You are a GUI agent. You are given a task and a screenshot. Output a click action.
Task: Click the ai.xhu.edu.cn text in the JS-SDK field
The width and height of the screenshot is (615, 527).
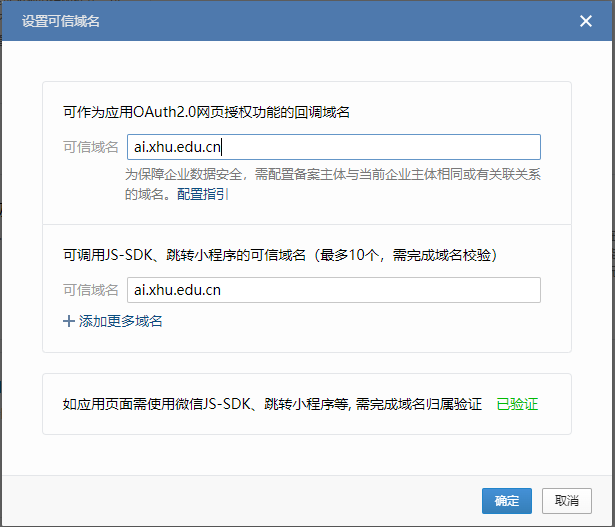click(x=177, y=290)
